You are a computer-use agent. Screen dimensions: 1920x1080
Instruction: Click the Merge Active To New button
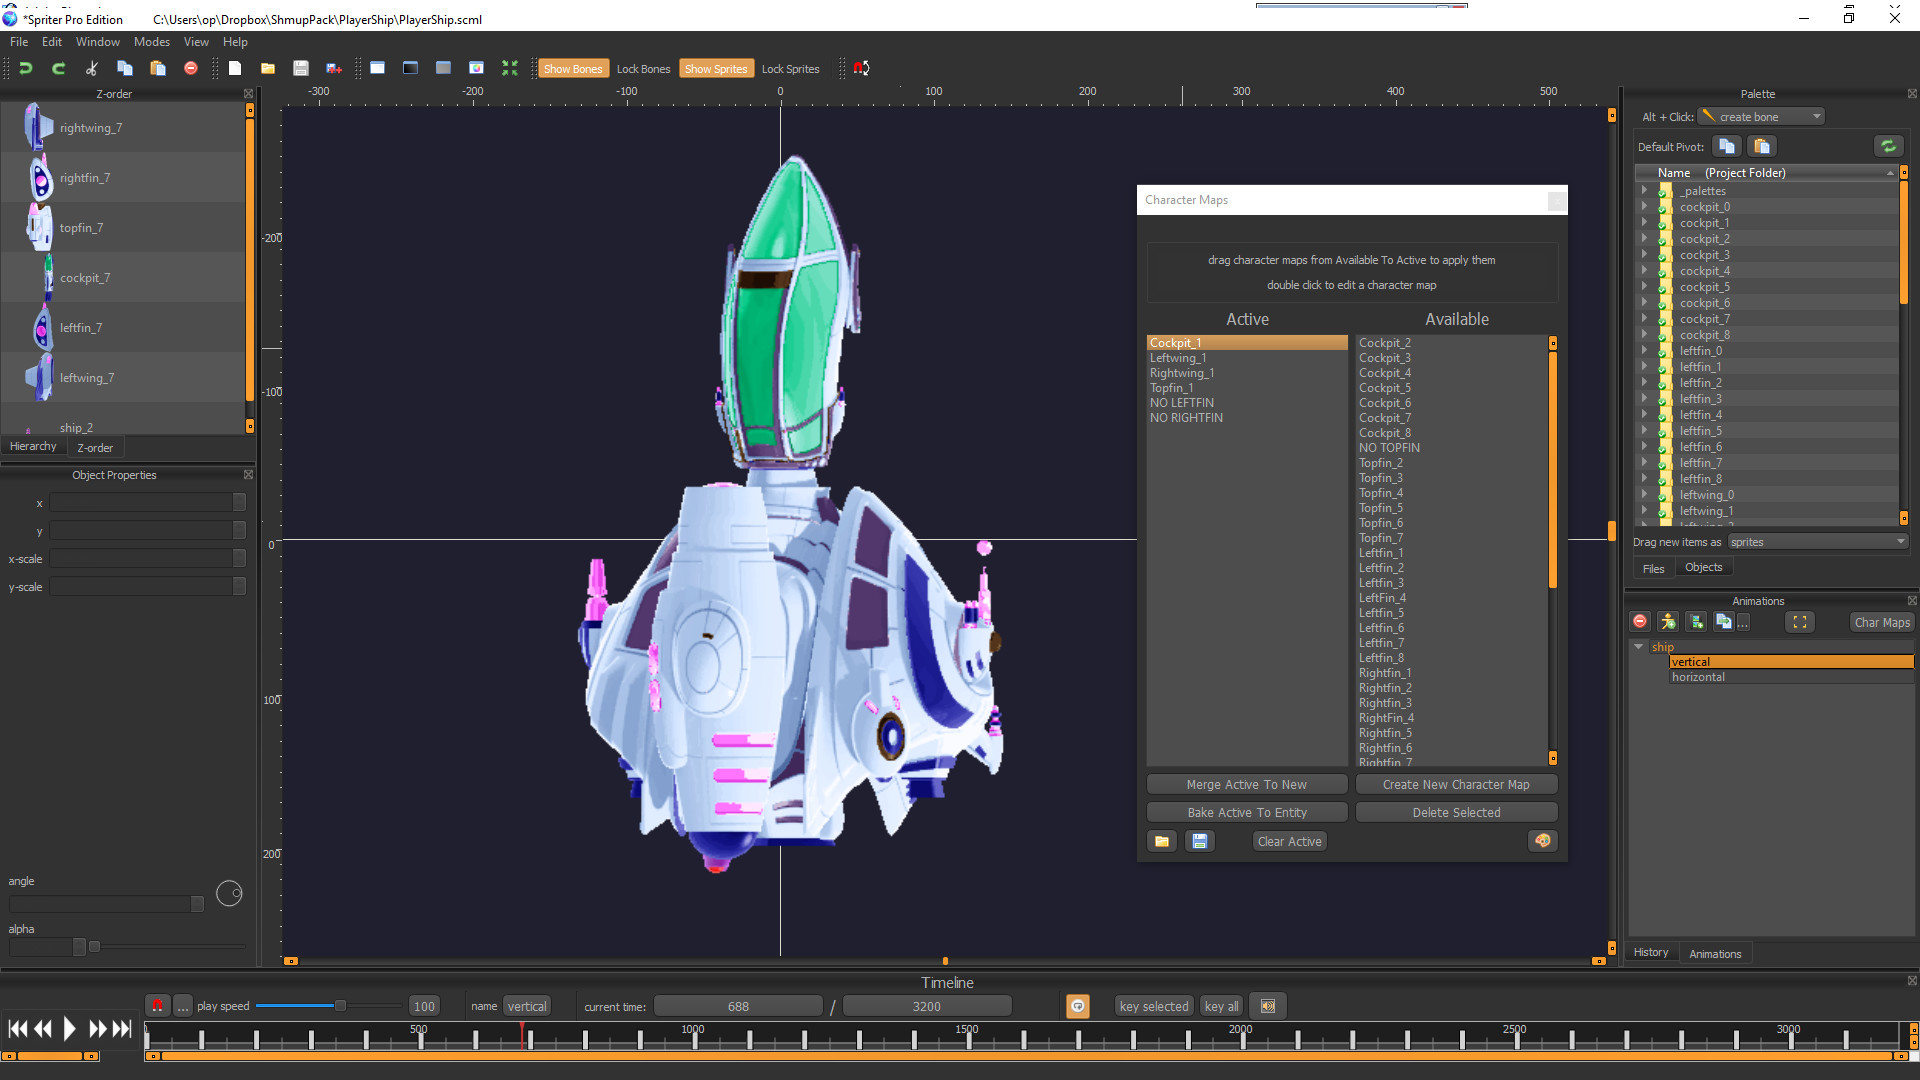(1247, 783)
